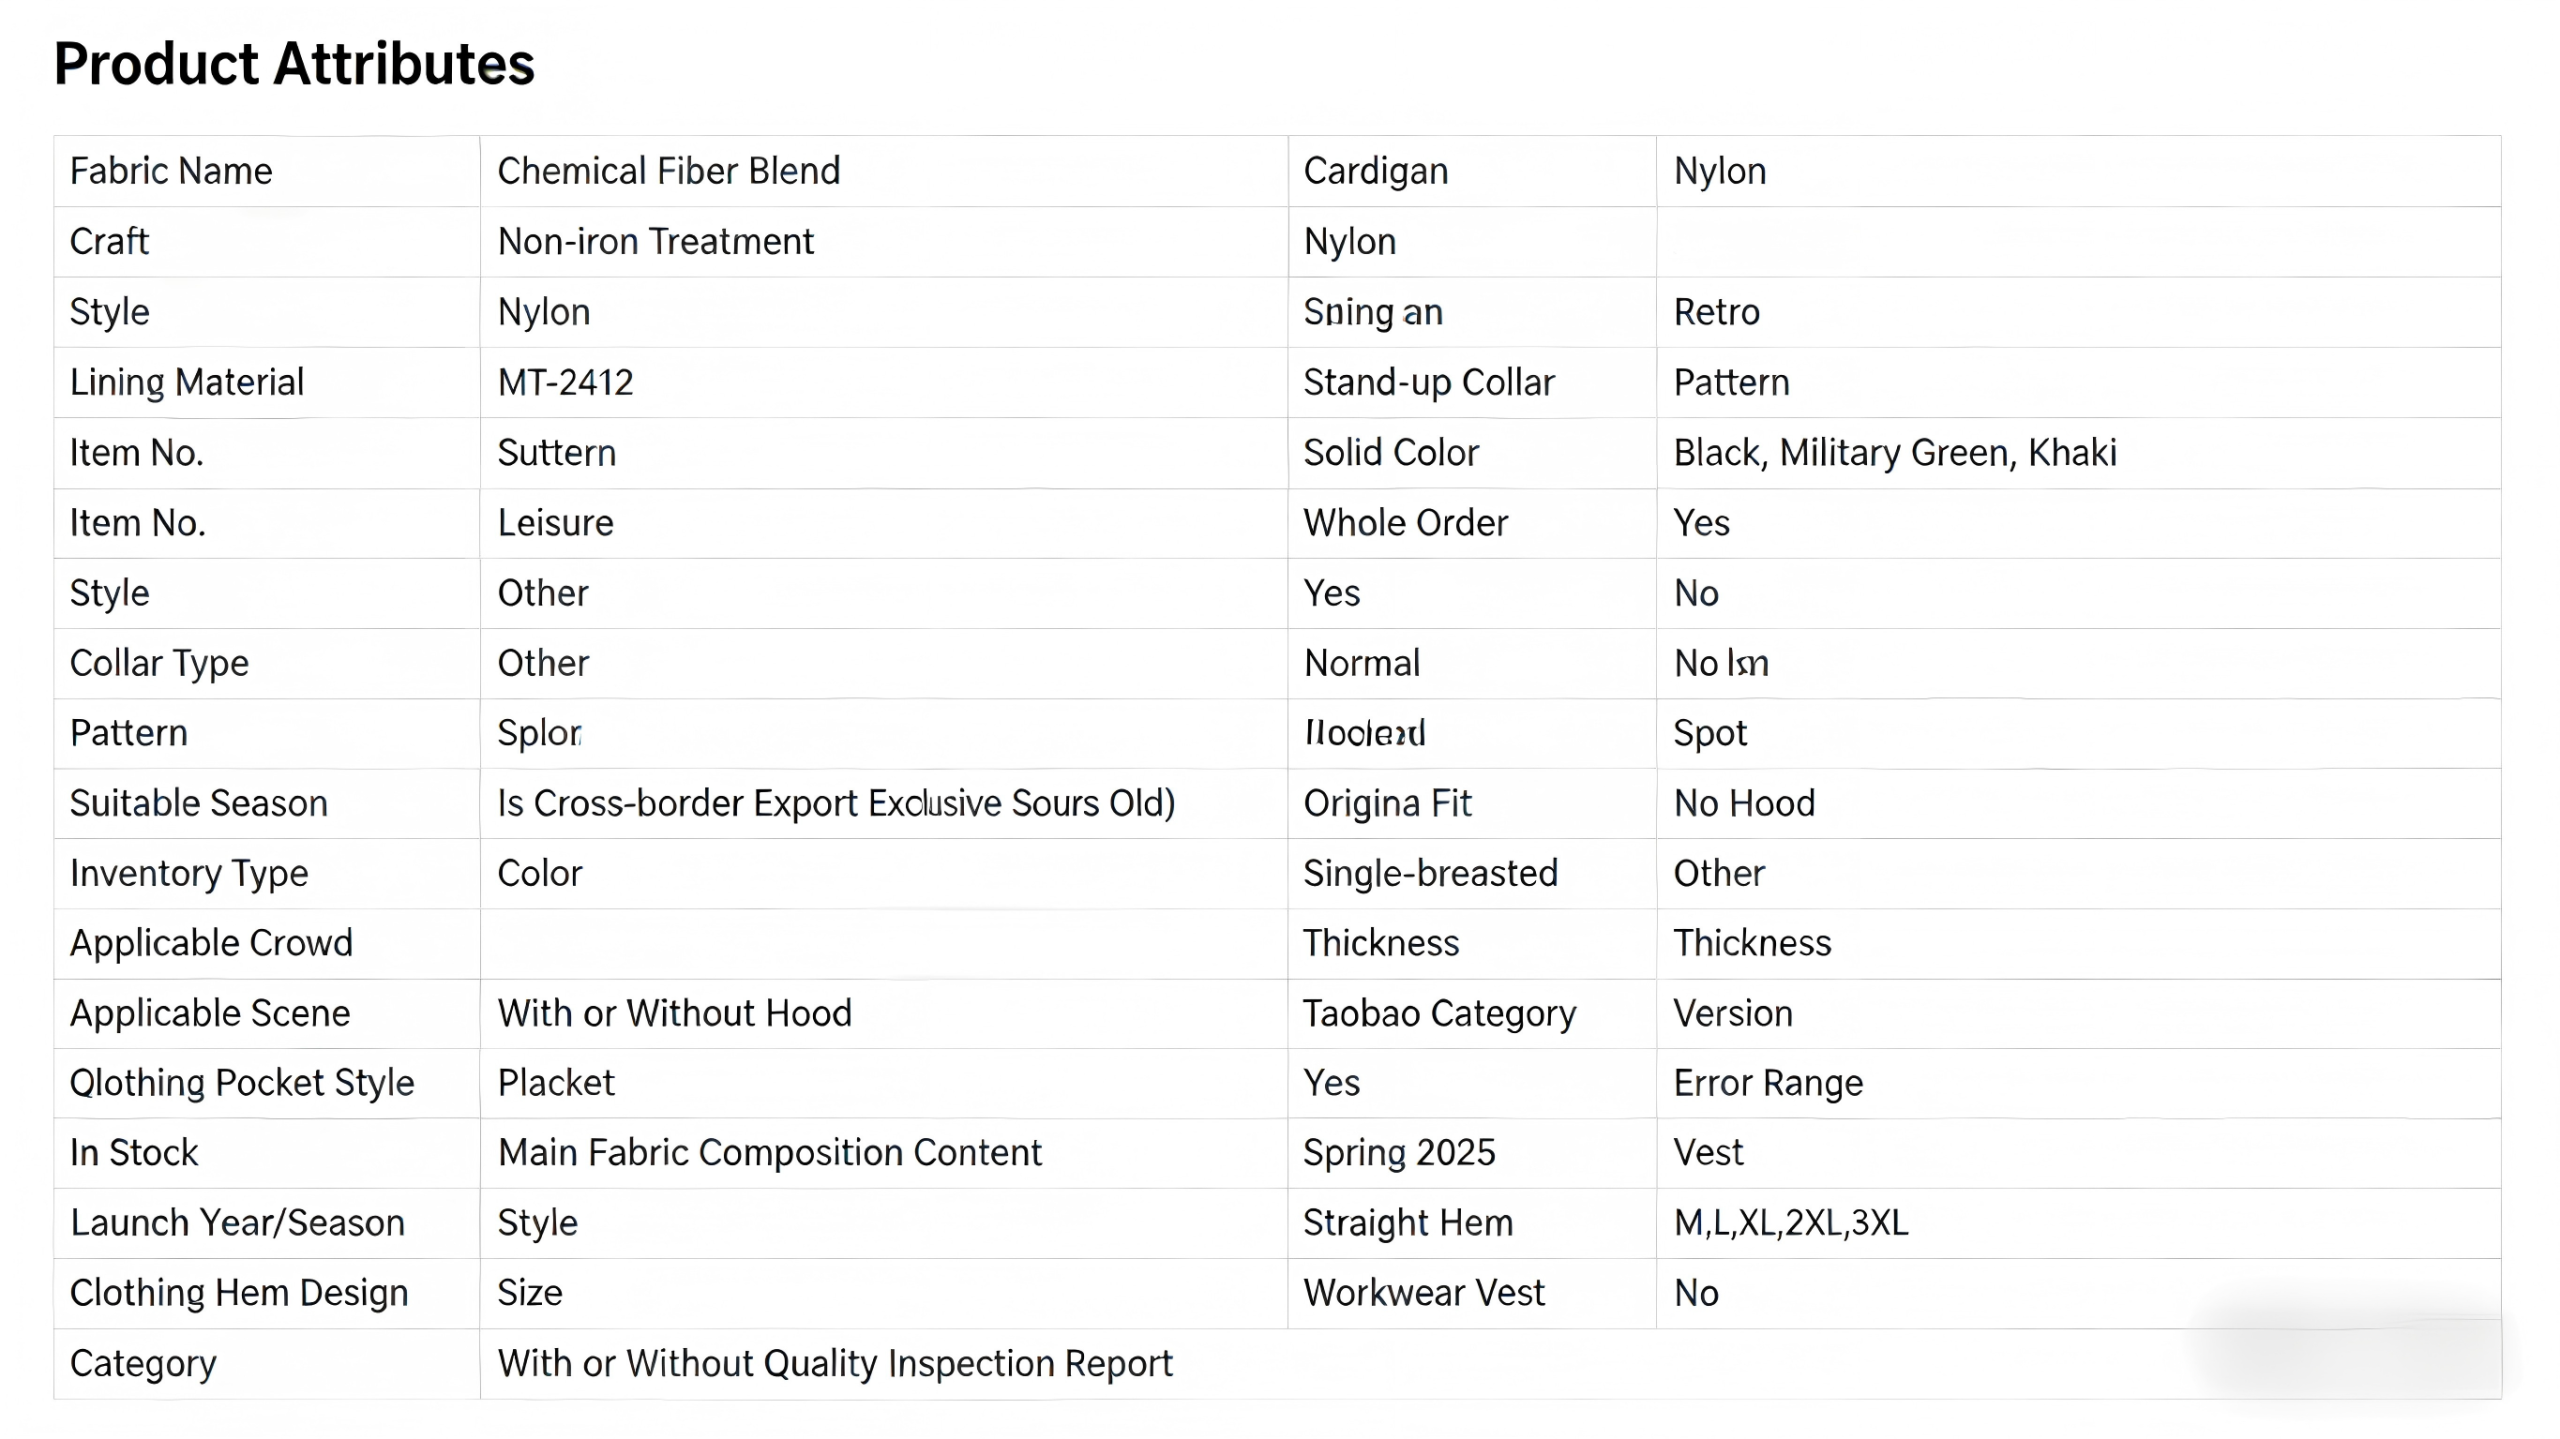
Task: Select the Fabric Name label cell
Action: (171, 171)
